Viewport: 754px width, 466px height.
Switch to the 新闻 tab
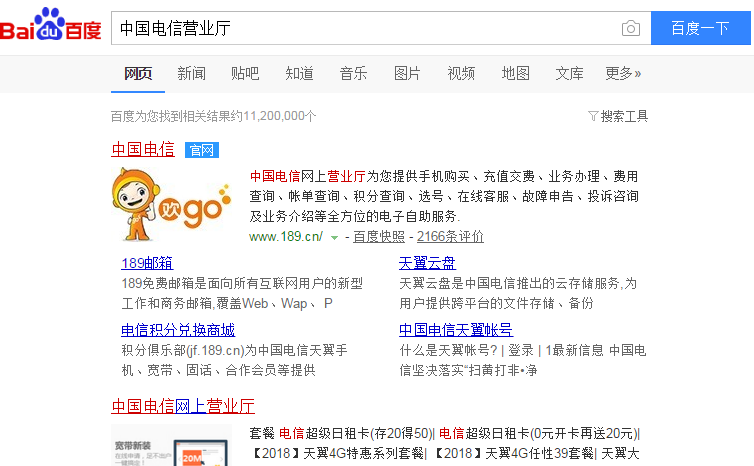191,74
